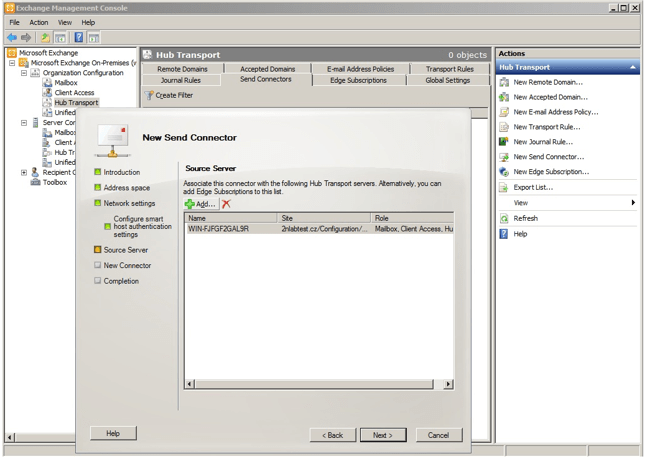Screen dimensions: 650x459
Task: Click the red X remove server icon
Action: (x=226, y=204)
